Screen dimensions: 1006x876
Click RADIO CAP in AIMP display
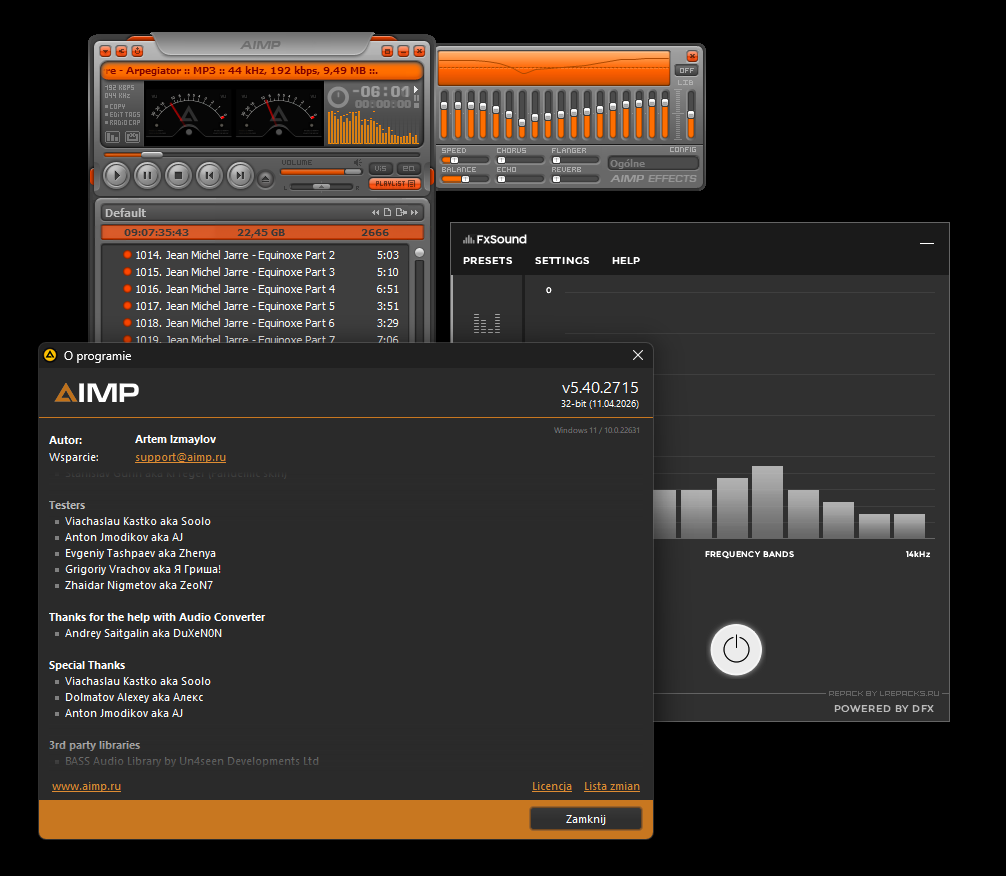click(123, 122)
